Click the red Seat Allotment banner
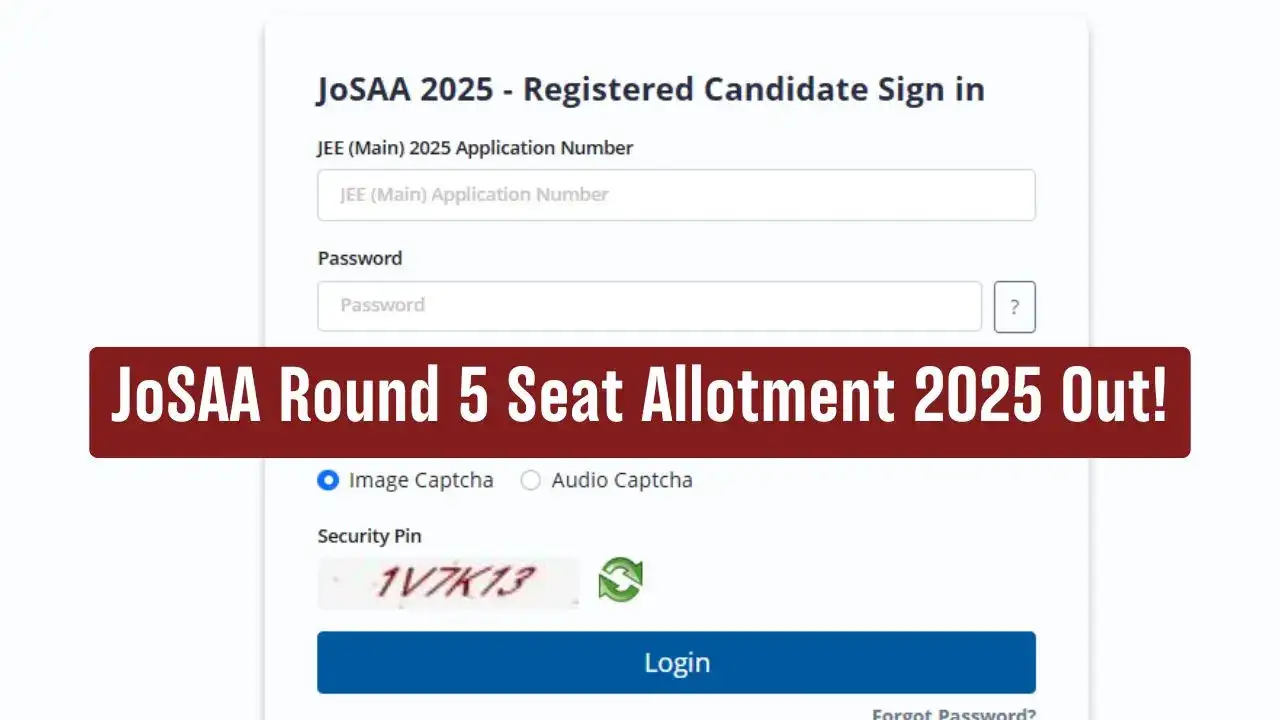 pos(640,402)
